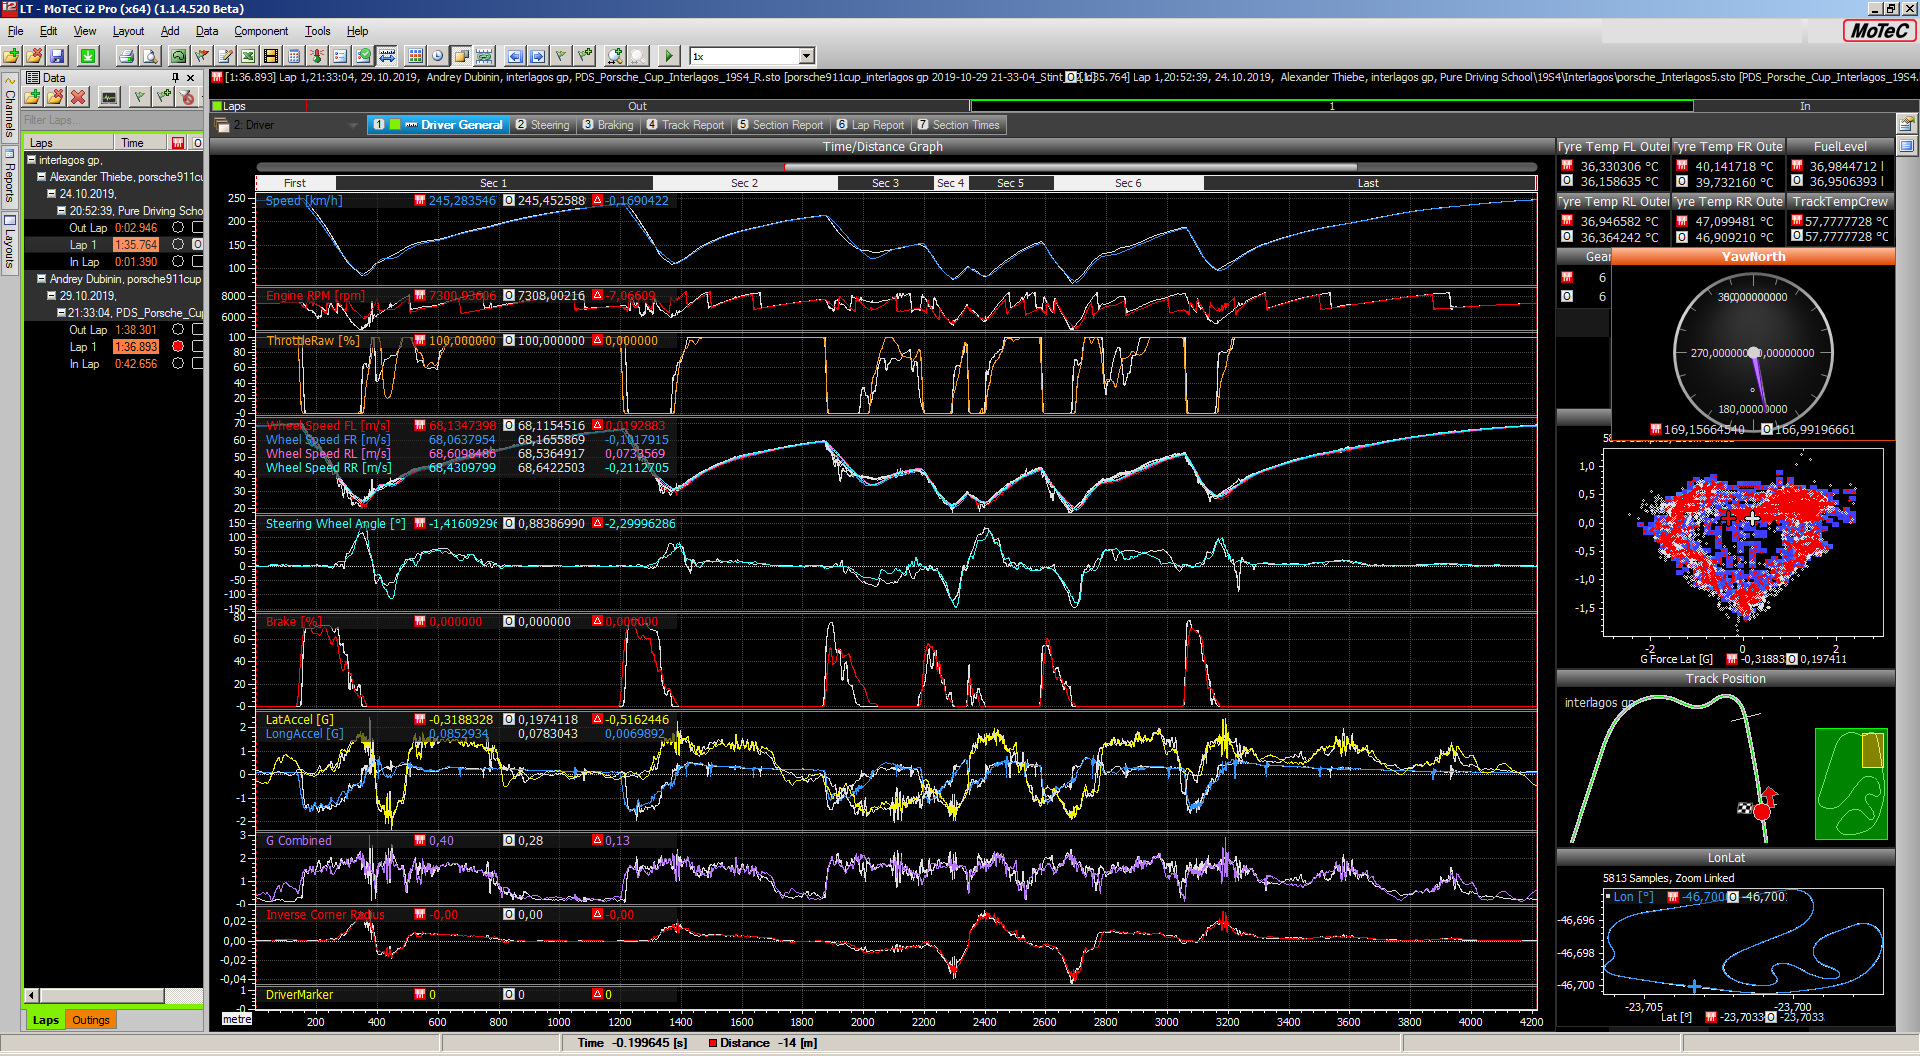Collapse the 24.10.2019 date node
The width and height of the screenshot is (1920, 1056).
(52, 193)
